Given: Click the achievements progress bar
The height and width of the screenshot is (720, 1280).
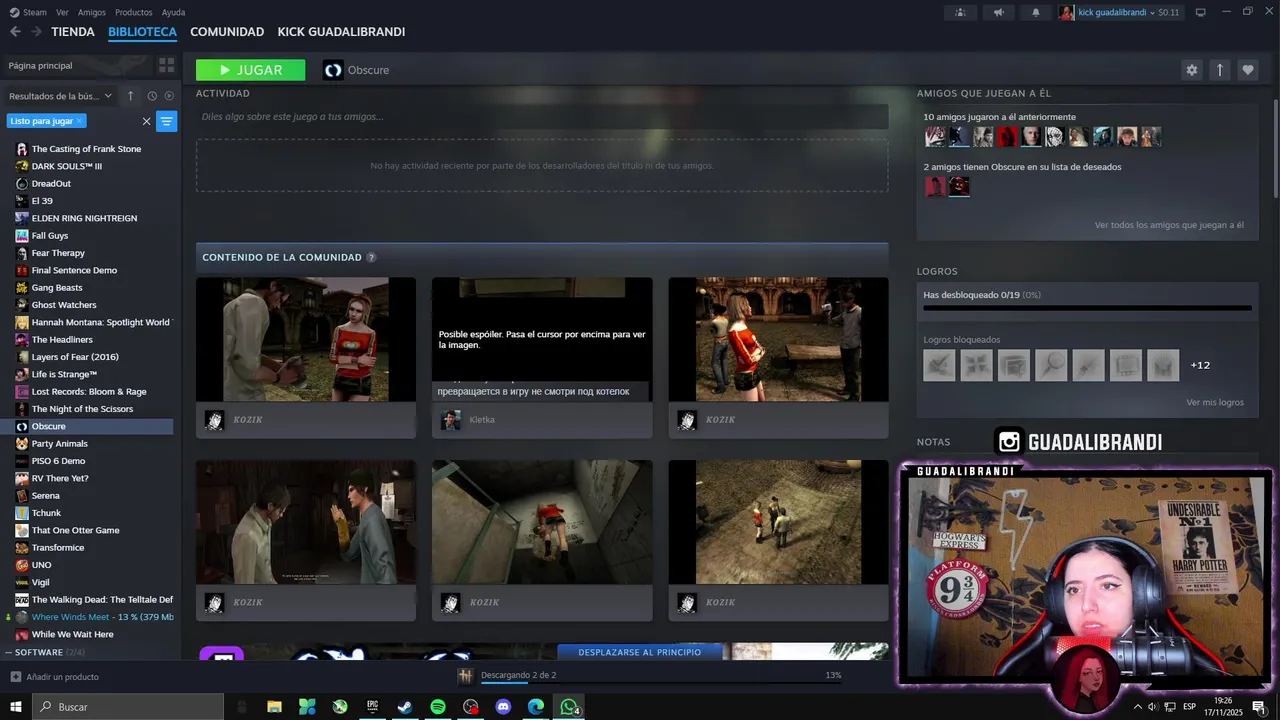Looking at the screenshot, I should [1087, 308].
